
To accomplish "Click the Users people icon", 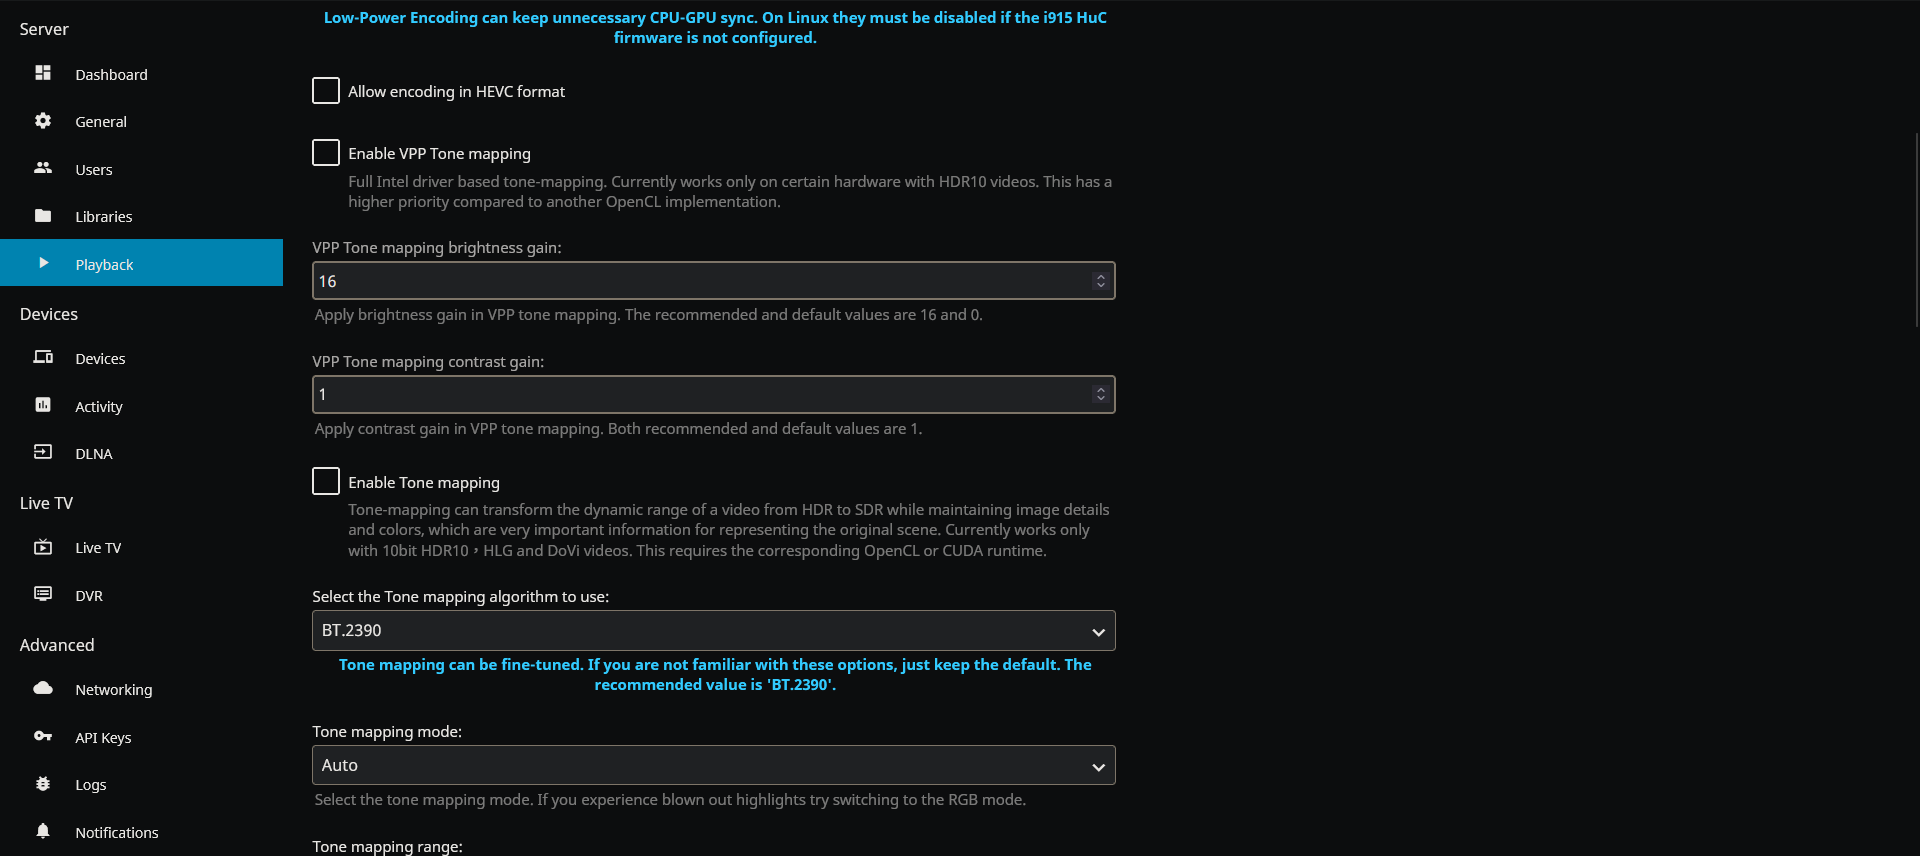I will pyautogui.click(x=43, y=168).
